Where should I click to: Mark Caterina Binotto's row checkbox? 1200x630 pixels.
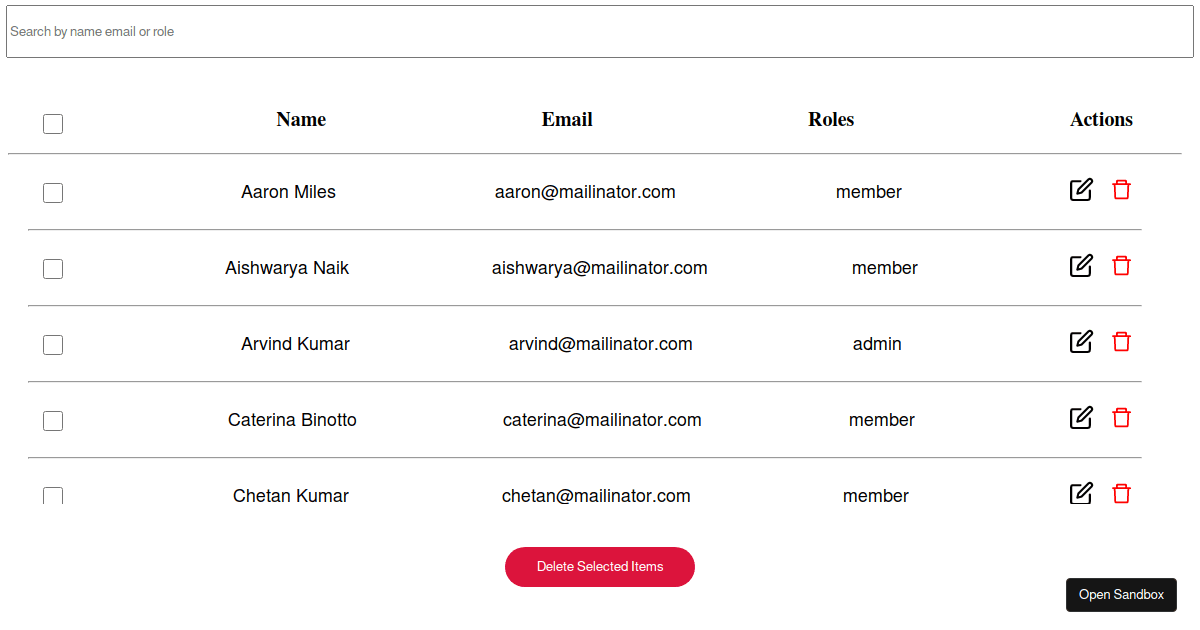53,421
